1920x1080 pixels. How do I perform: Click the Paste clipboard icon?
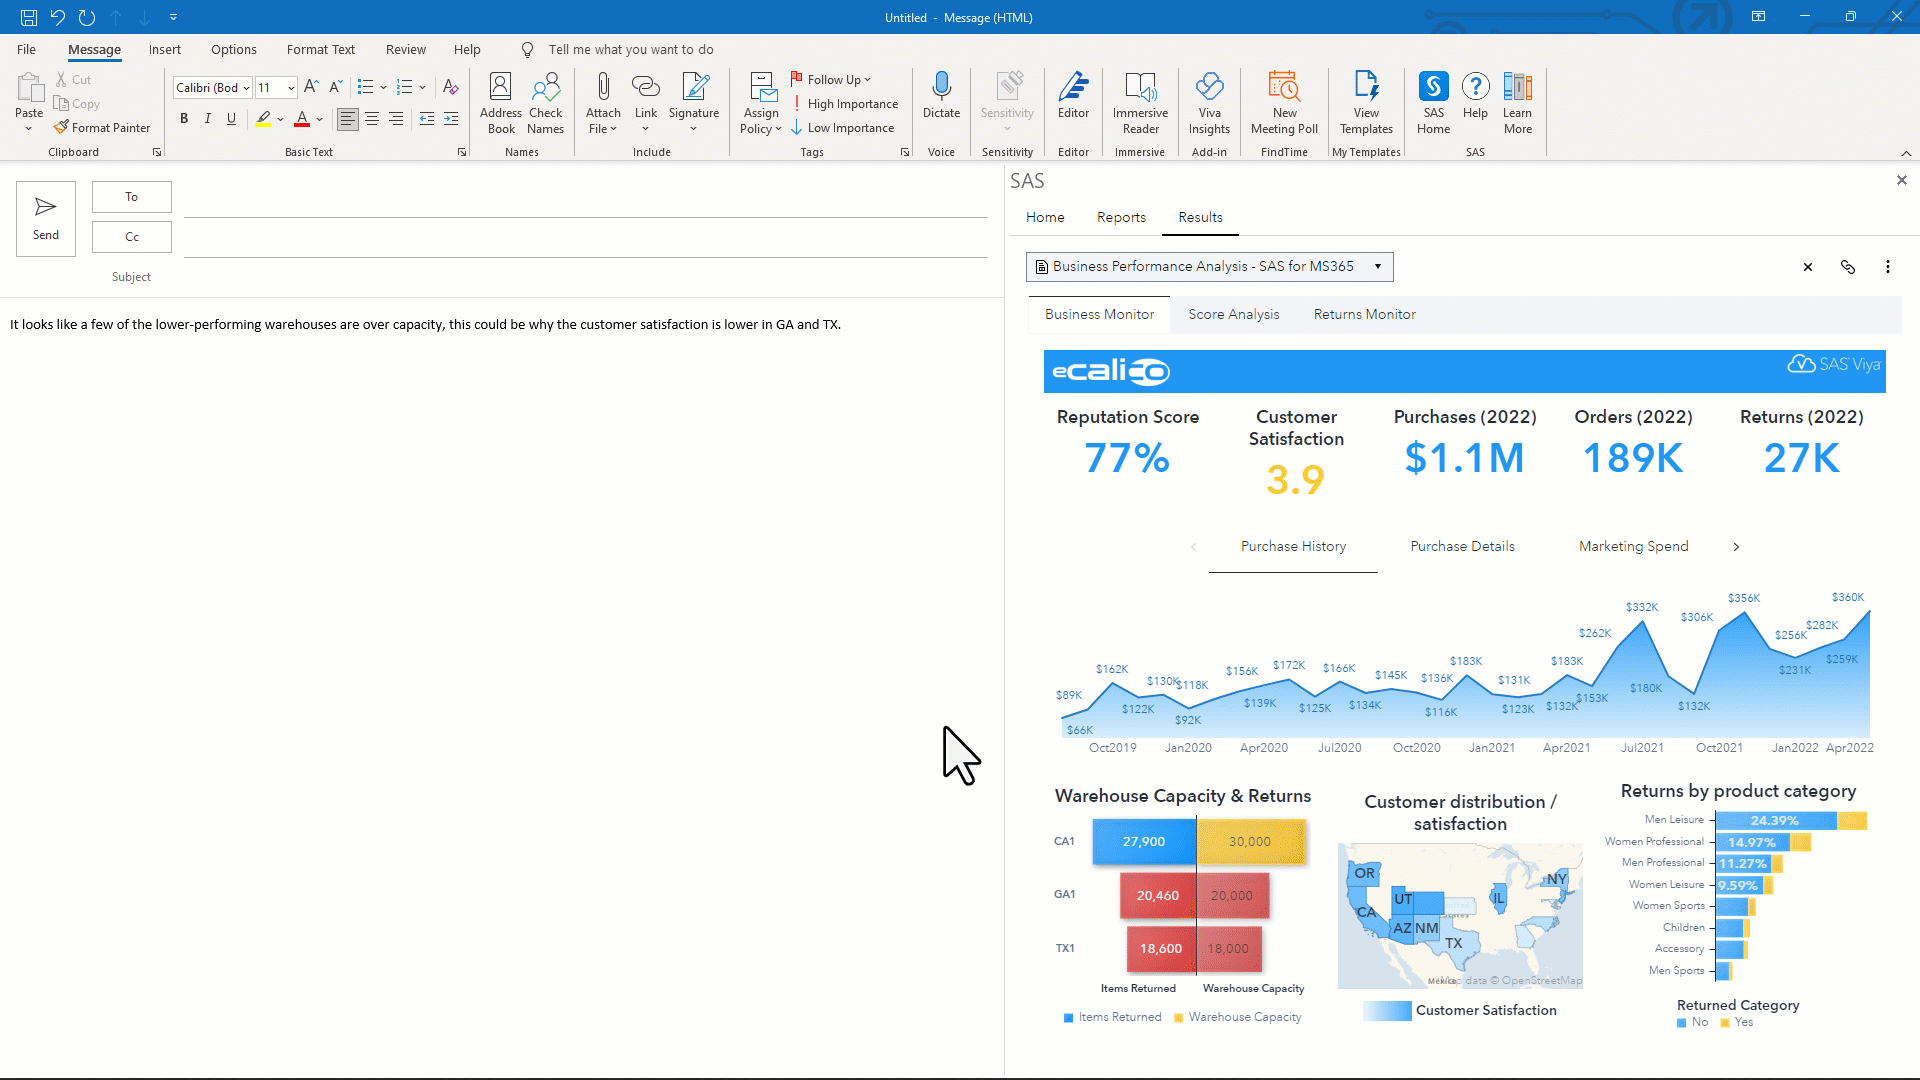tap(29, 89)
